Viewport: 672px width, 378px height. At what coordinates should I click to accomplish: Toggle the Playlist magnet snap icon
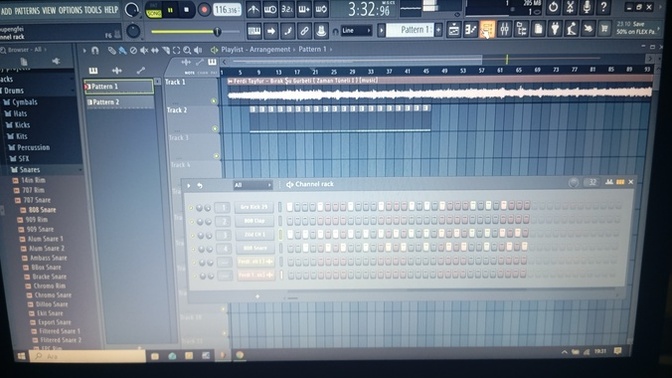tap(95, 51)
